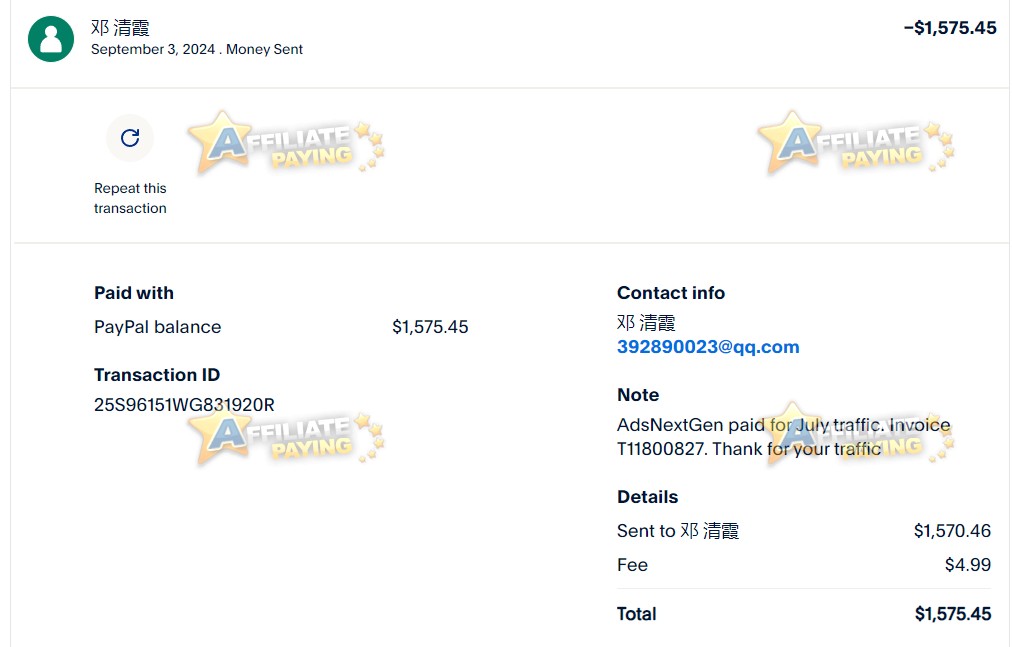Click the Contact info heading
The height and width of the screenshot is (647, 1012).
pyautogui.click(x=671, y=293)
